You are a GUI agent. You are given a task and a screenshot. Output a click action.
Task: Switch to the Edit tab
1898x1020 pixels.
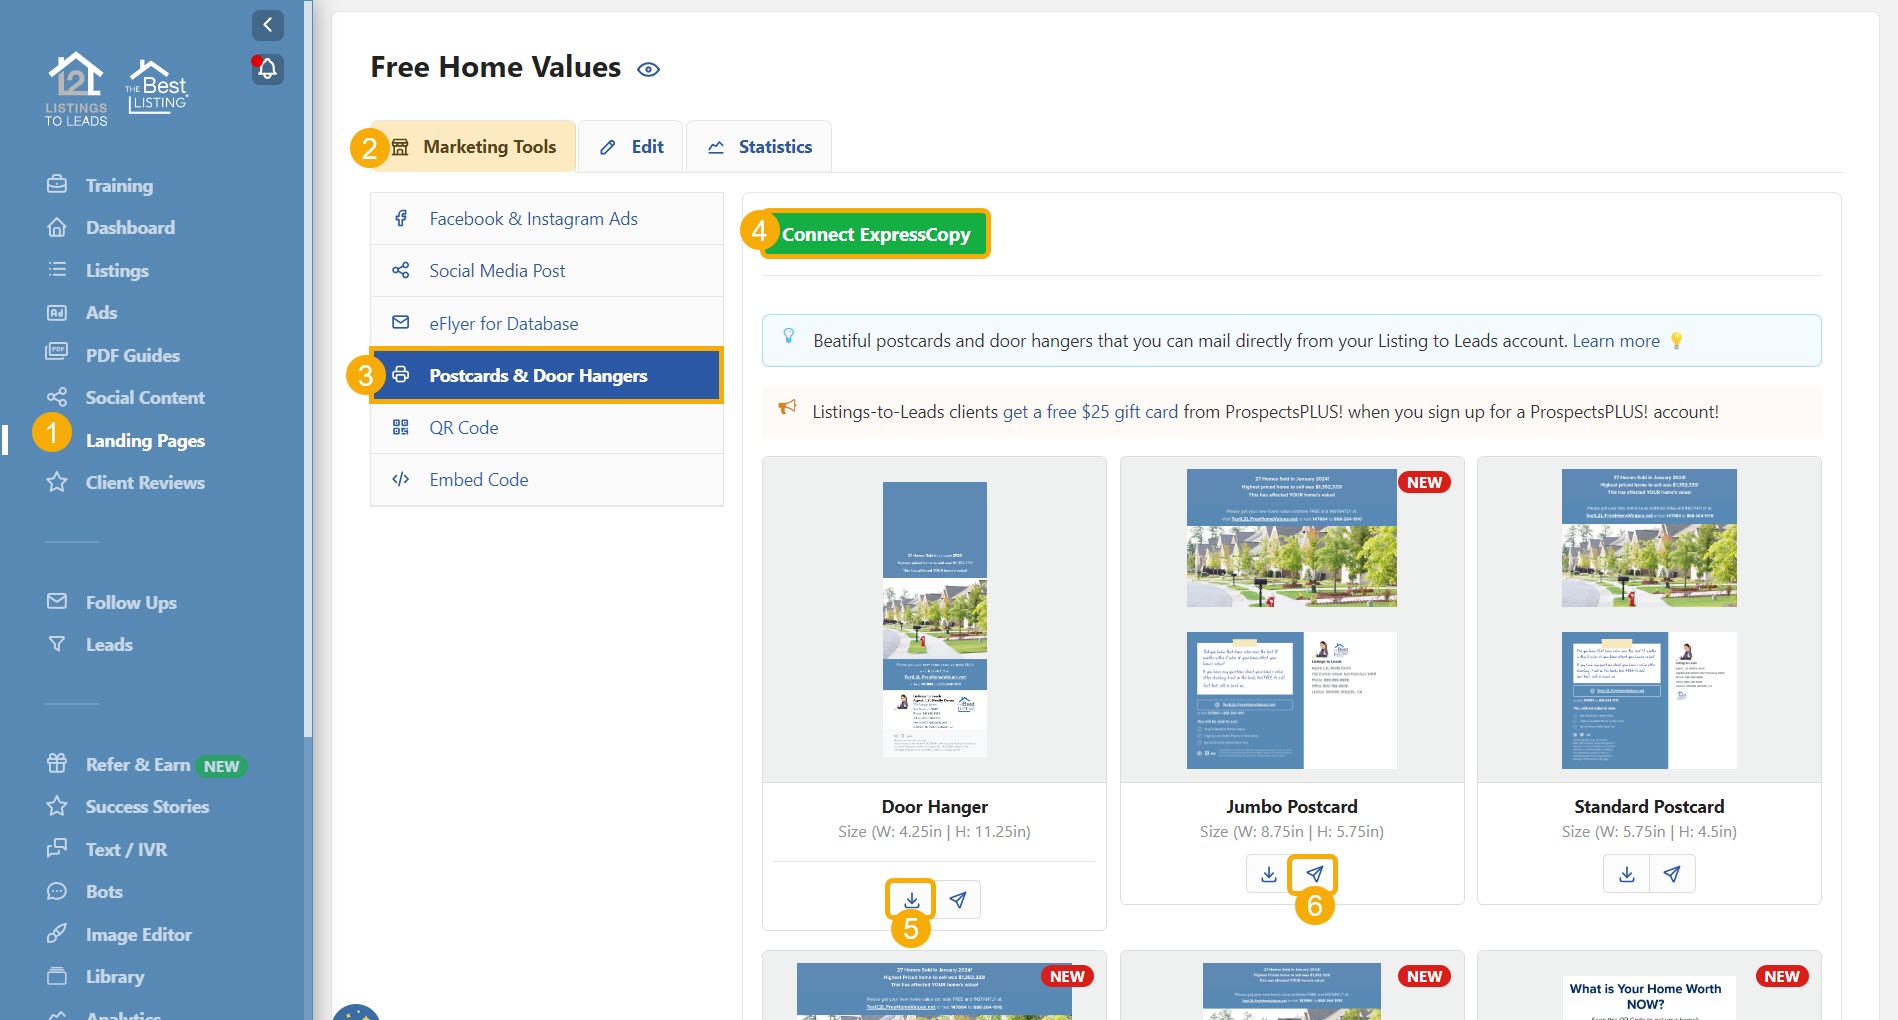coord(632,147)
